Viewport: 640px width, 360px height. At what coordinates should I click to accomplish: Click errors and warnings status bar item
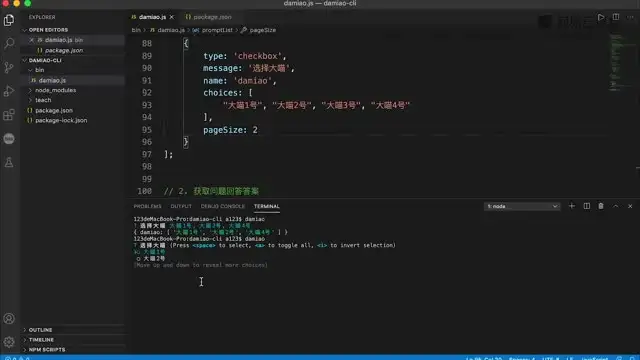point(17,358)
